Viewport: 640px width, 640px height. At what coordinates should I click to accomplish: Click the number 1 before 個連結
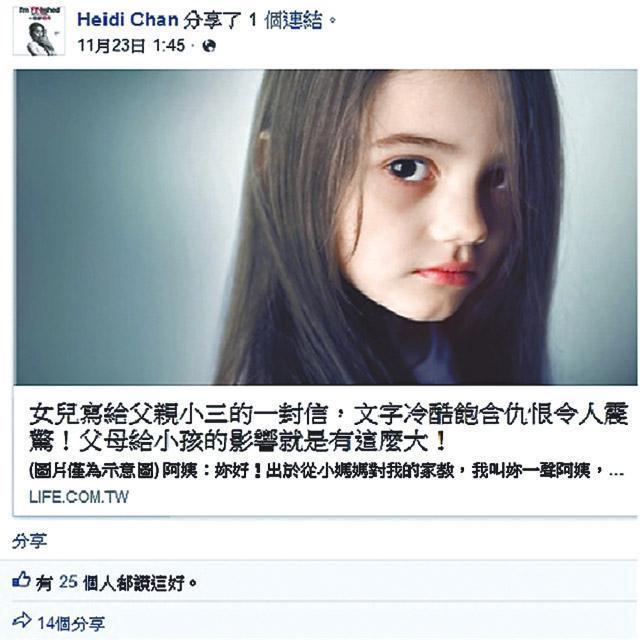coord(253,20)
